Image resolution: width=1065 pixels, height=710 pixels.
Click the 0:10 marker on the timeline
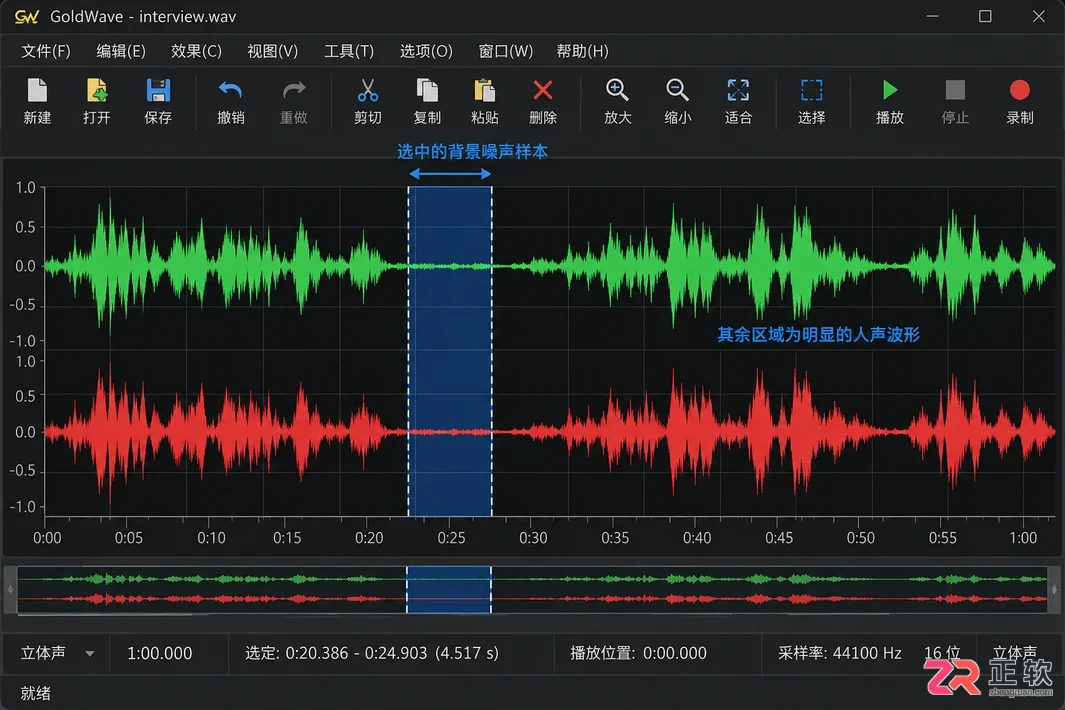(x=211, y=538)
